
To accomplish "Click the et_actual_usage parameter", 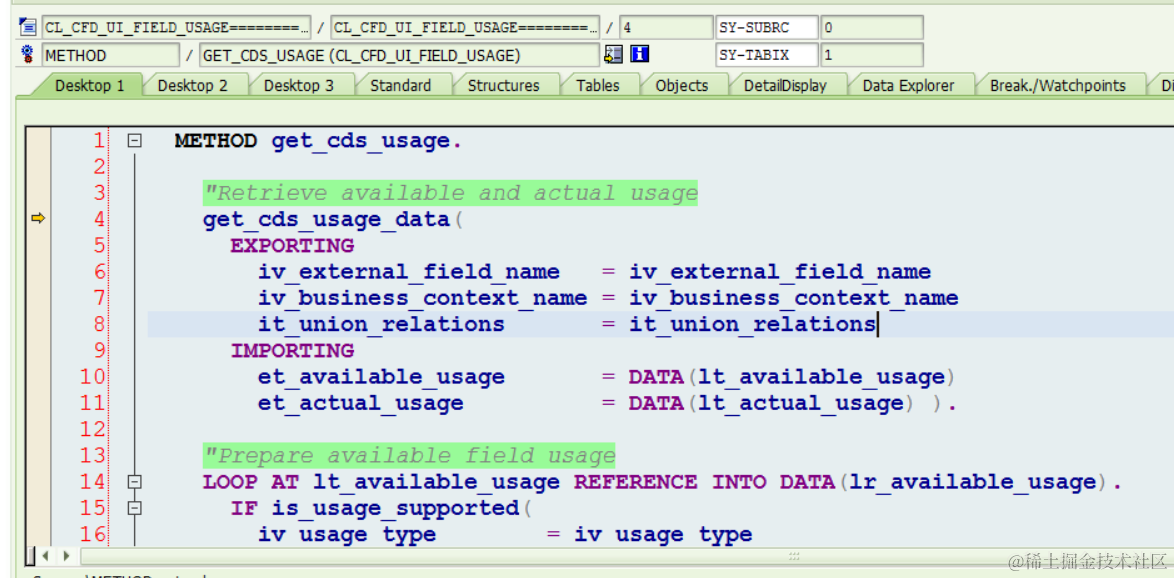I will pyautogui.click(x=361, y=403).
